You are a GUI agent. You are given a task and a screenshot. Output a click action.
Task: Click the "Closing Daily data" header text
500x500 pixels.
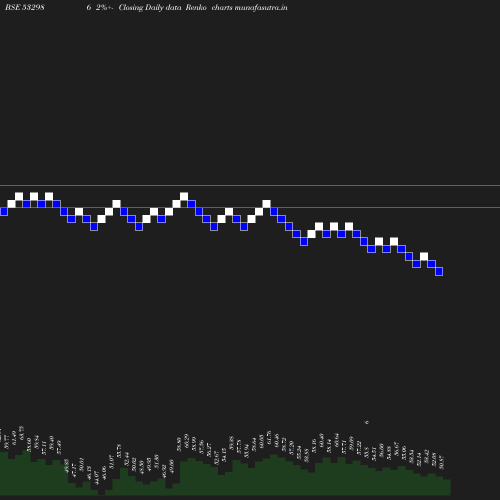150,7
